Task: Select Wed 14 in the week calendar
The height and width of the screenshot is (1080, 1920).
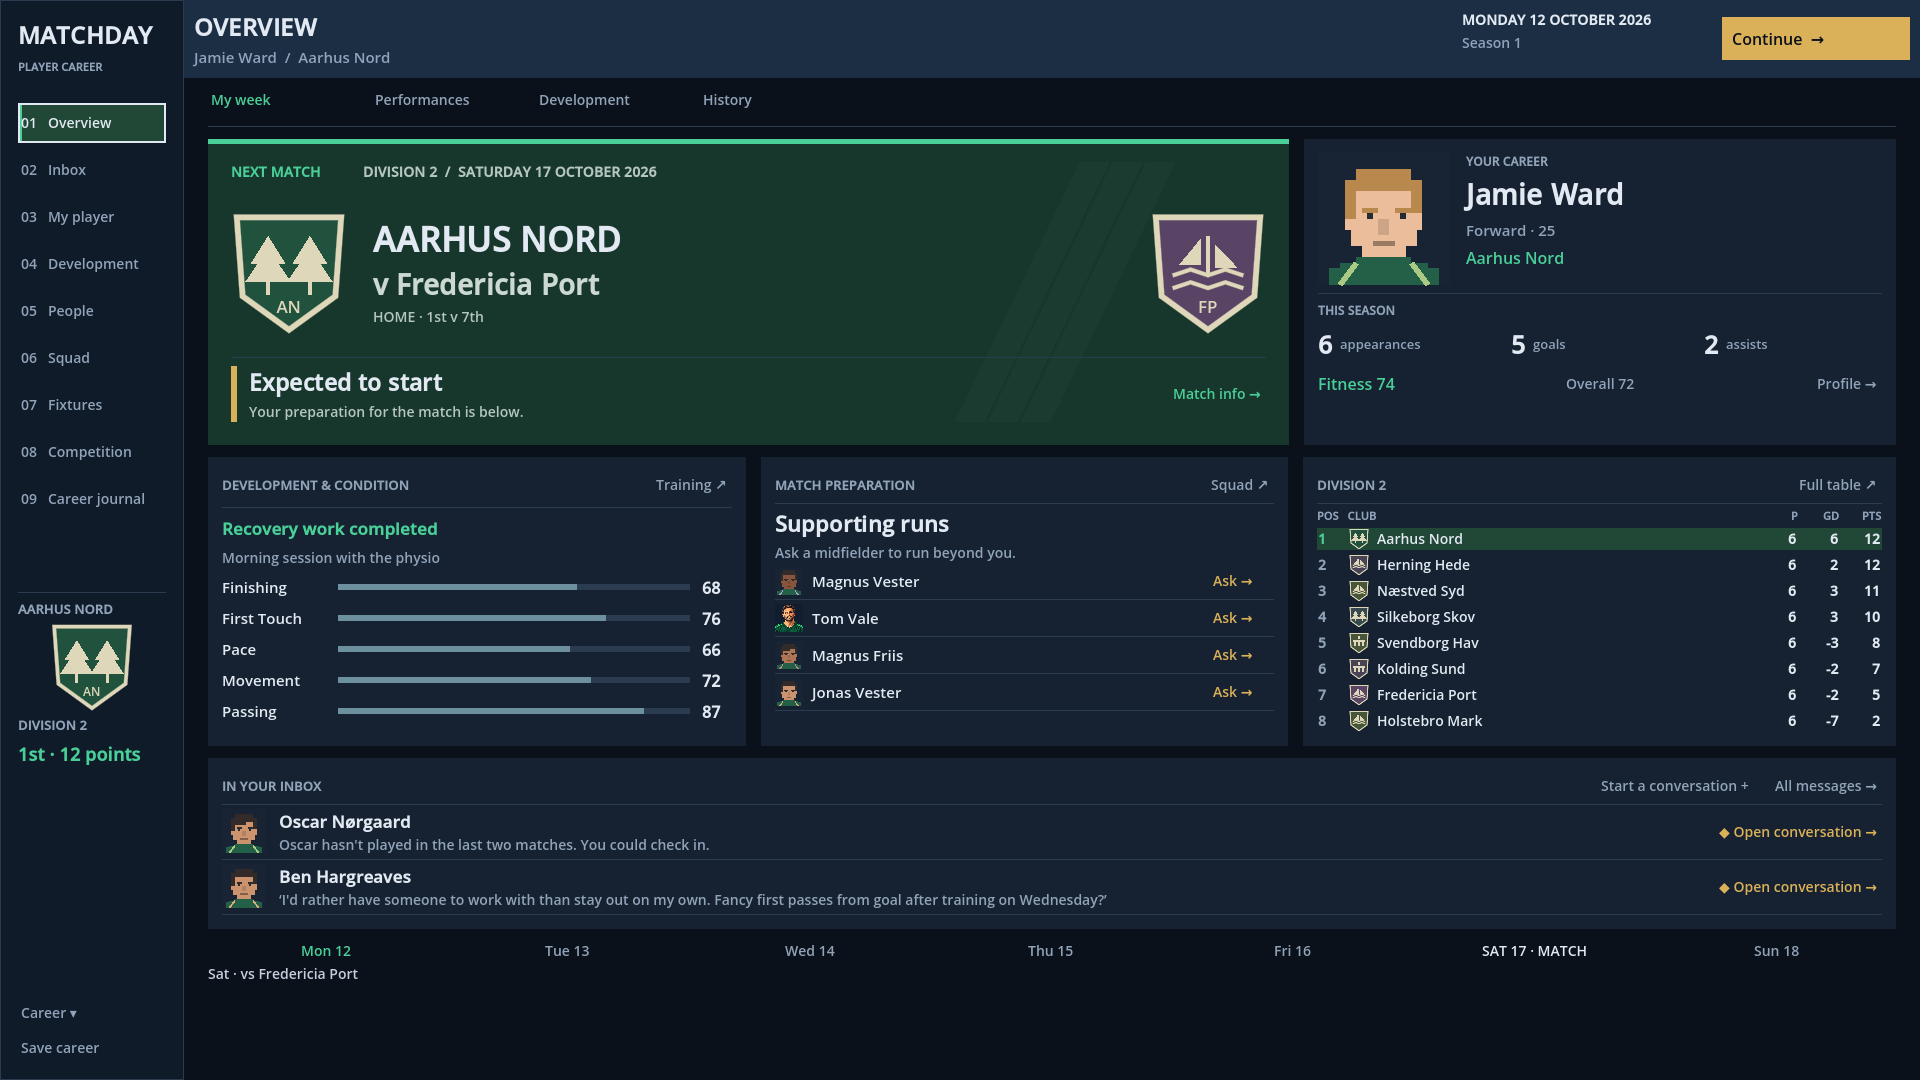Action: [809, 951]
